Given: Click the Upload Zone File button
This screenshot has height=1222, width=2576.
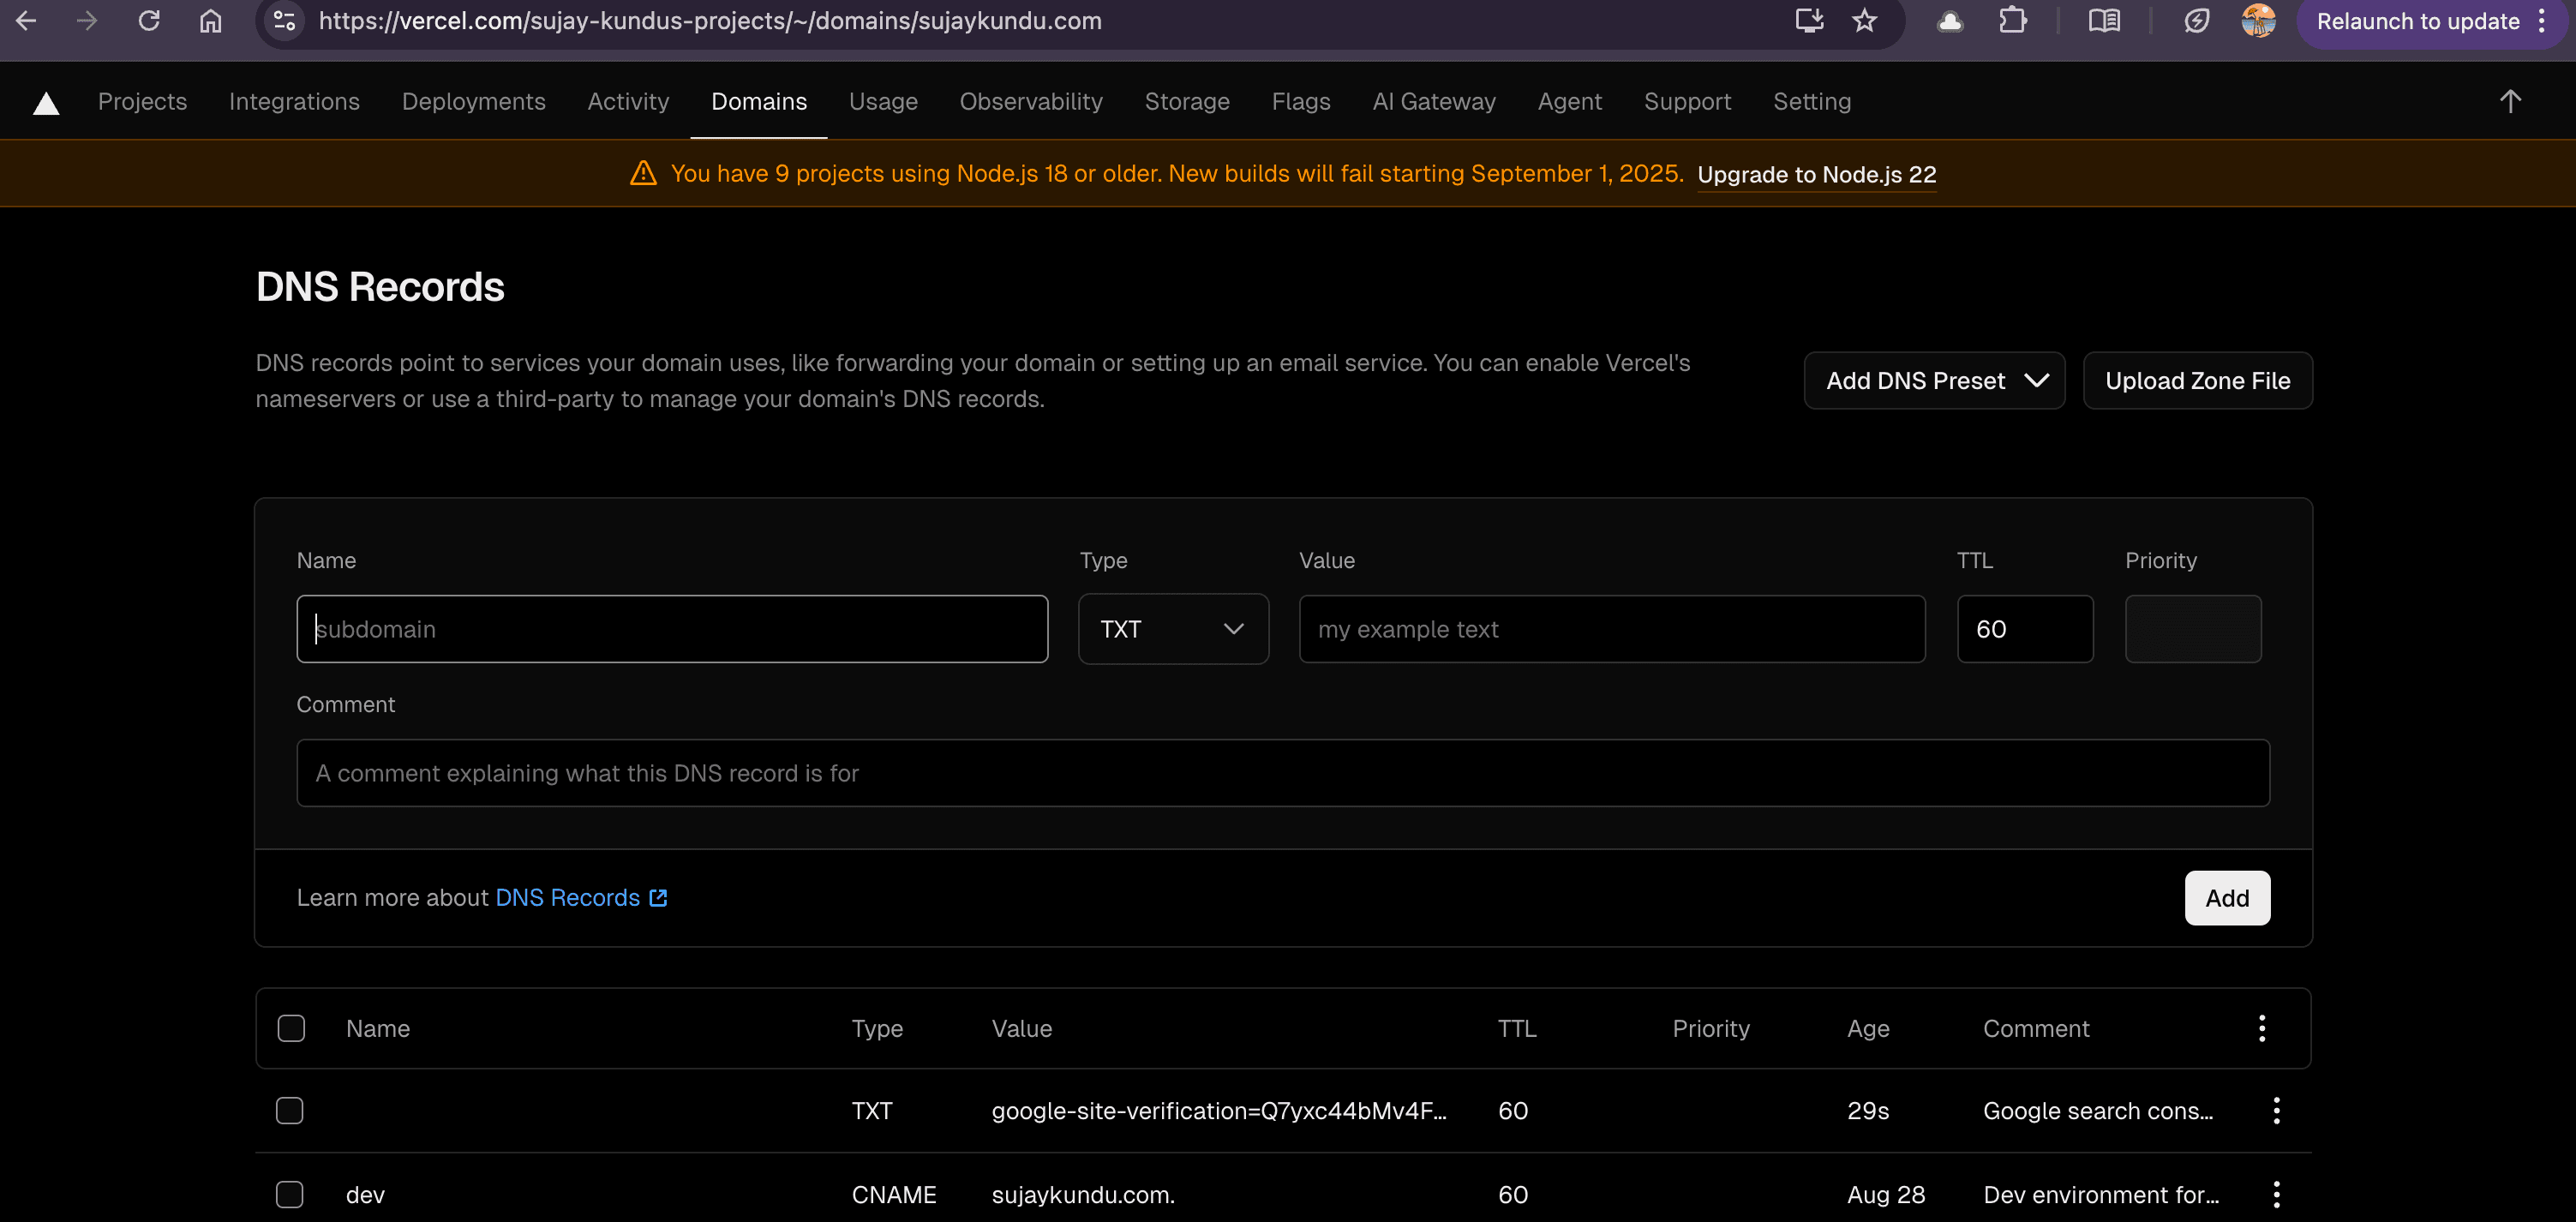Looking at the screenshot, I should coord(2197,380).
